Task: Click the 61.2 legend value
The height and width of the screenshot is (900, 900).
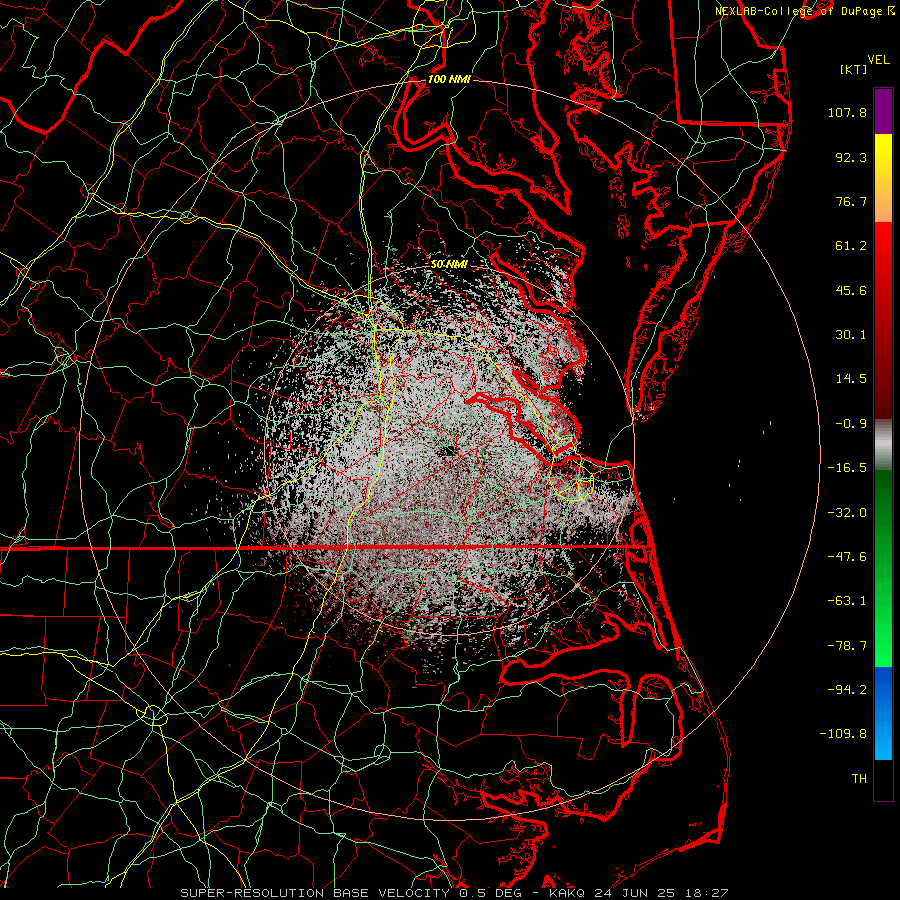Action: pyautogui.click(x=851, y=246)
